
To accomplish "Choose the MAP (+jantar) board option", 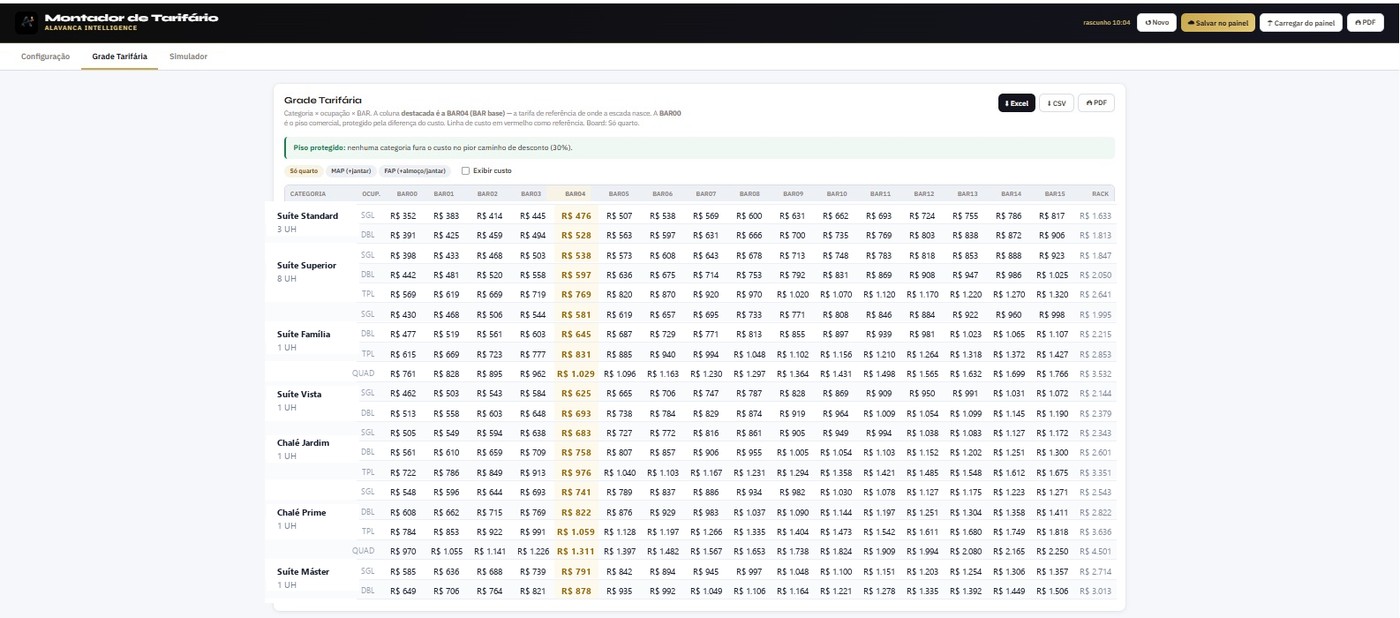I will tap(351, 171).
